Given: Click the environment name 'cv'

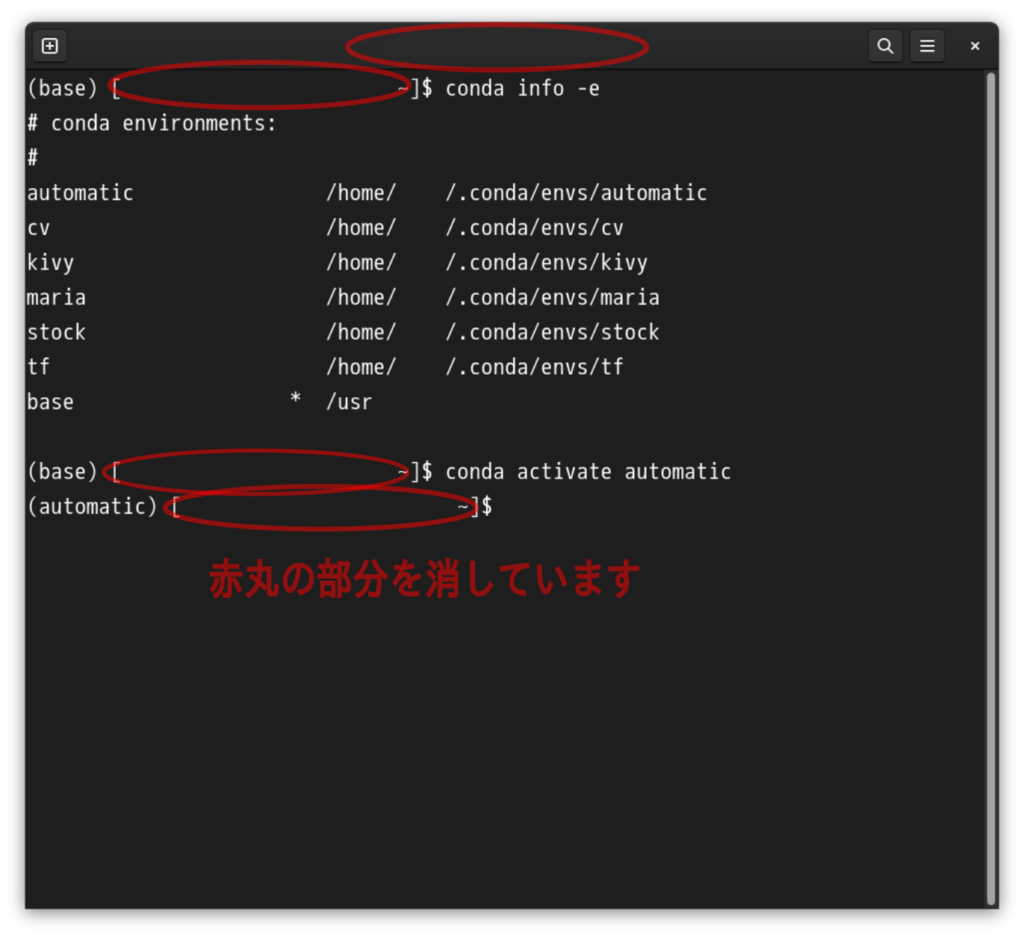Looking at the screenshot, I should pyautogui.click(x=39, y=228).
